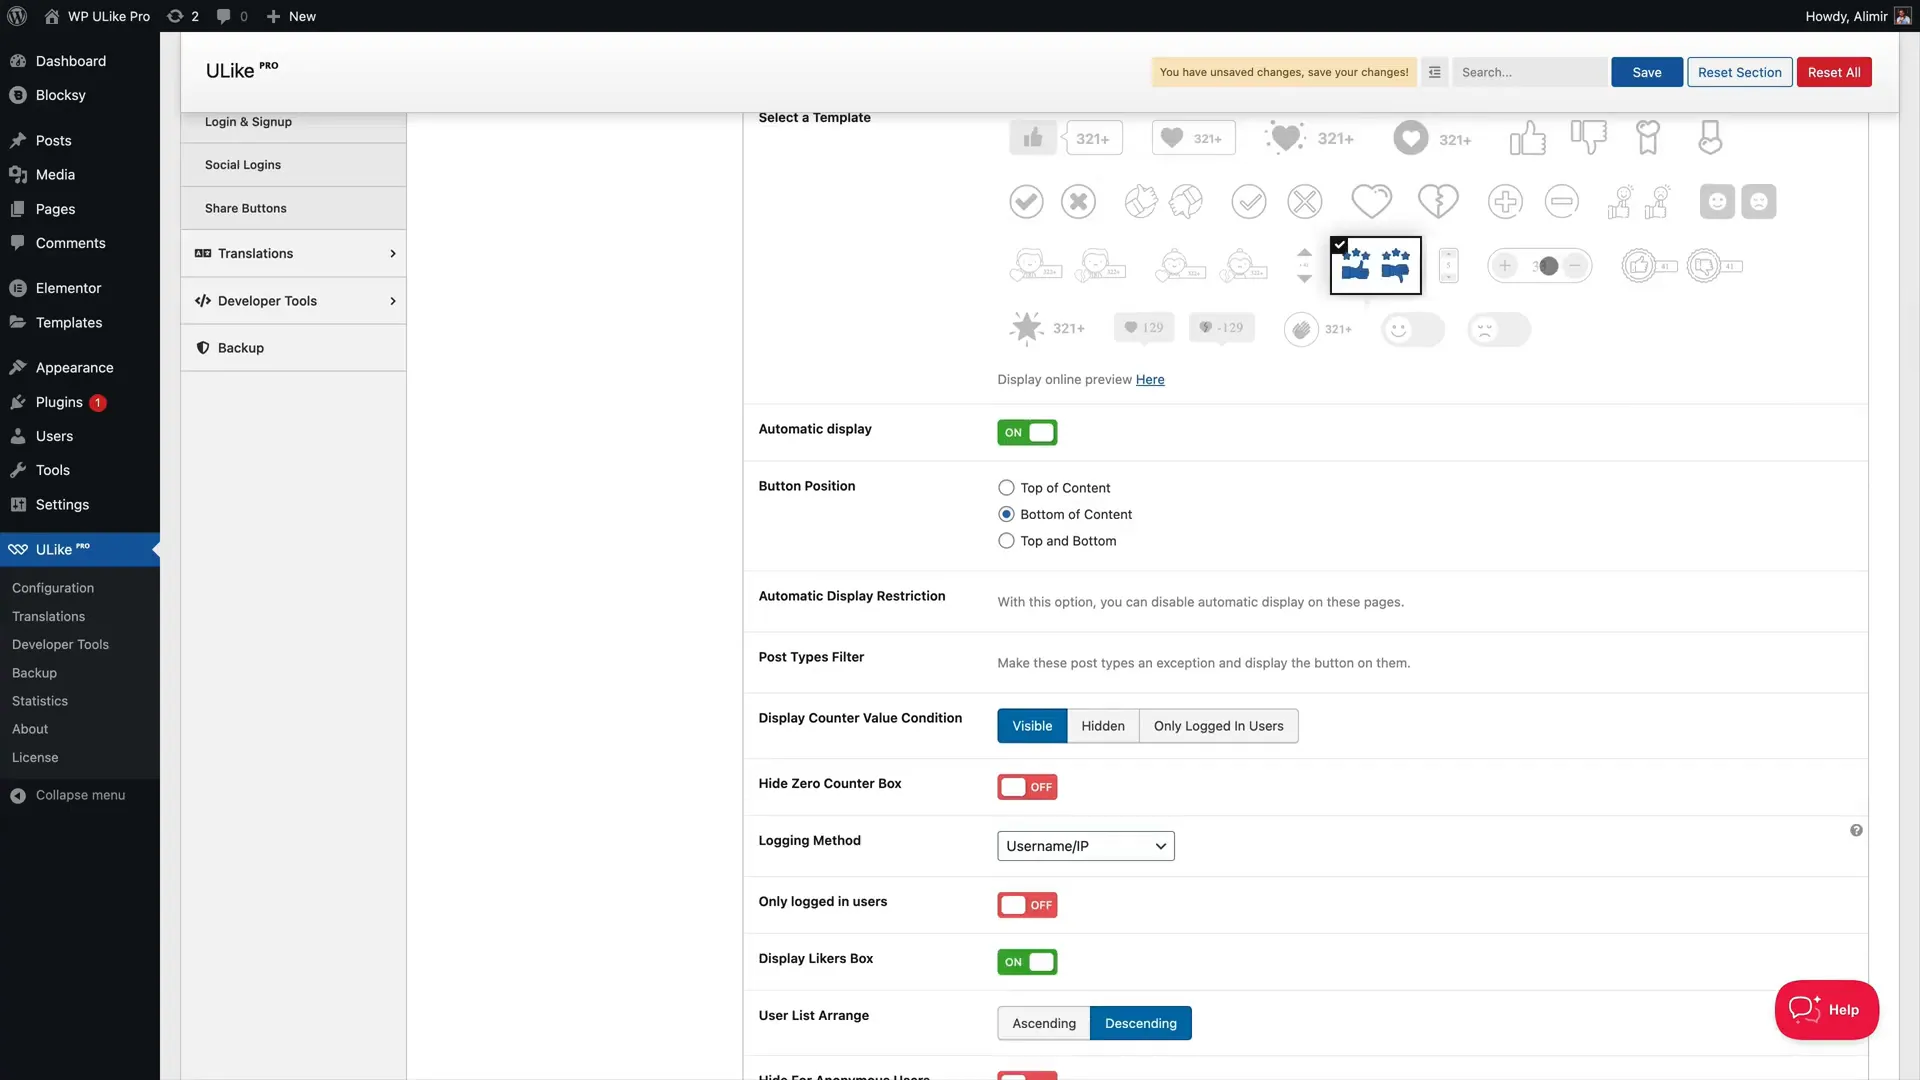Open the Configuration submenu item
Screen dimensions: 1920x1080
coord(53,588)
